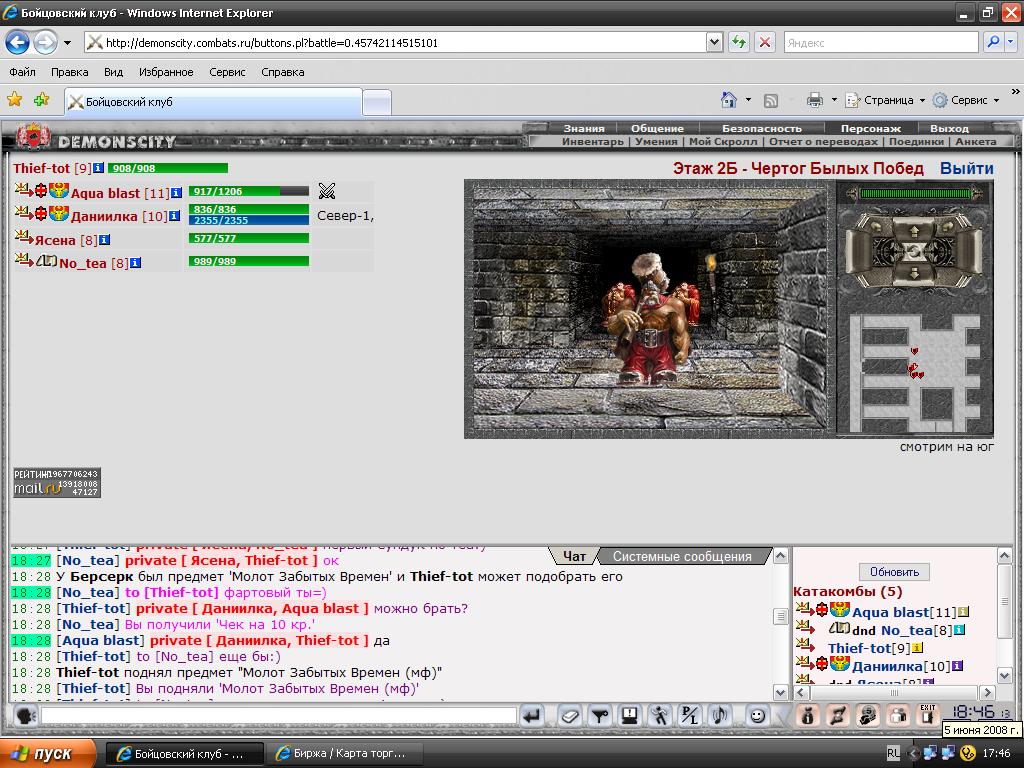The width and height of the screenshot is (1024, 768).
Task: Open the Страница toolbar dropdown
Action: pyautogui.click(x=885, y=100)
